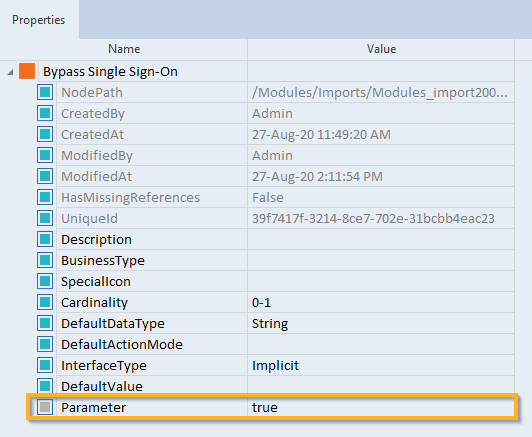Click the teal icon beside CreatedBy
532x437 pixels.
click(45, 113)
